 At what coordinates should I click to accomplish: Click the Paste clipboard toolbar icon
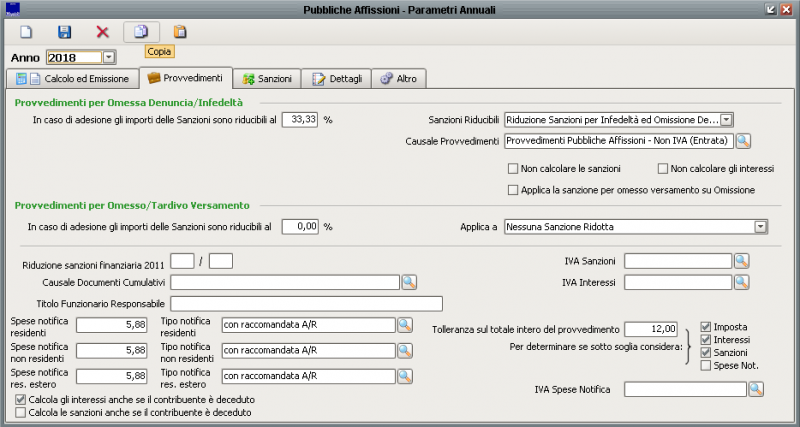tap(180, 32)
